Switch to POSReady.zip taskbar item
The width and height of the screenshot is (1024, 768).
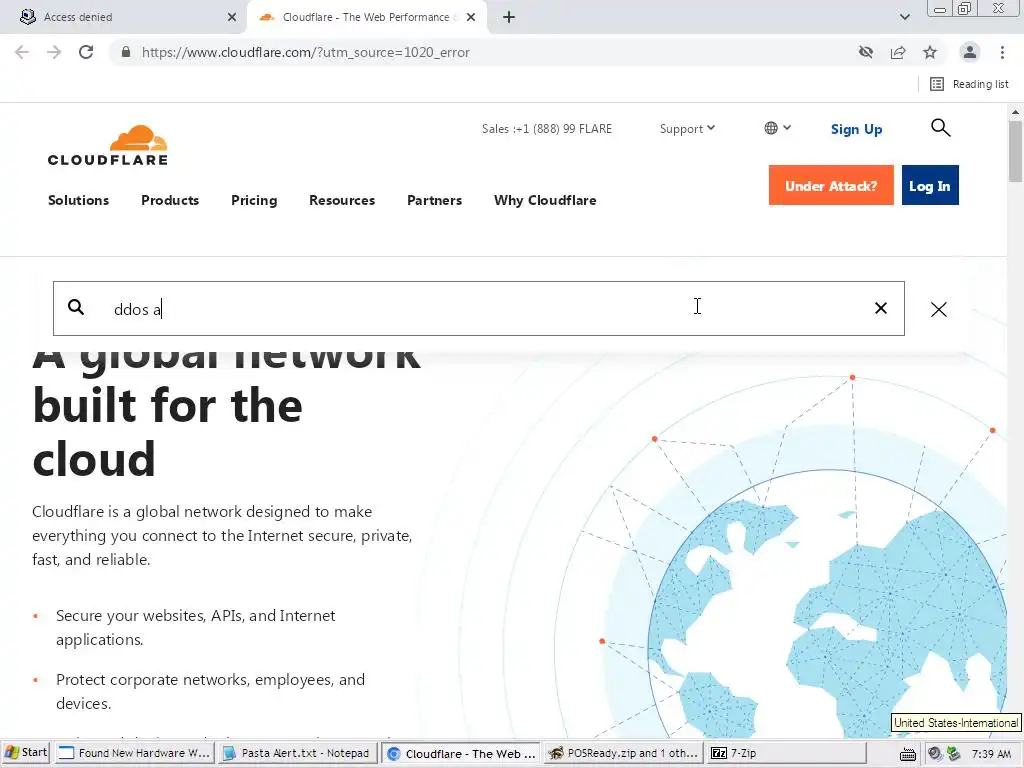click(x=623, y=753)
